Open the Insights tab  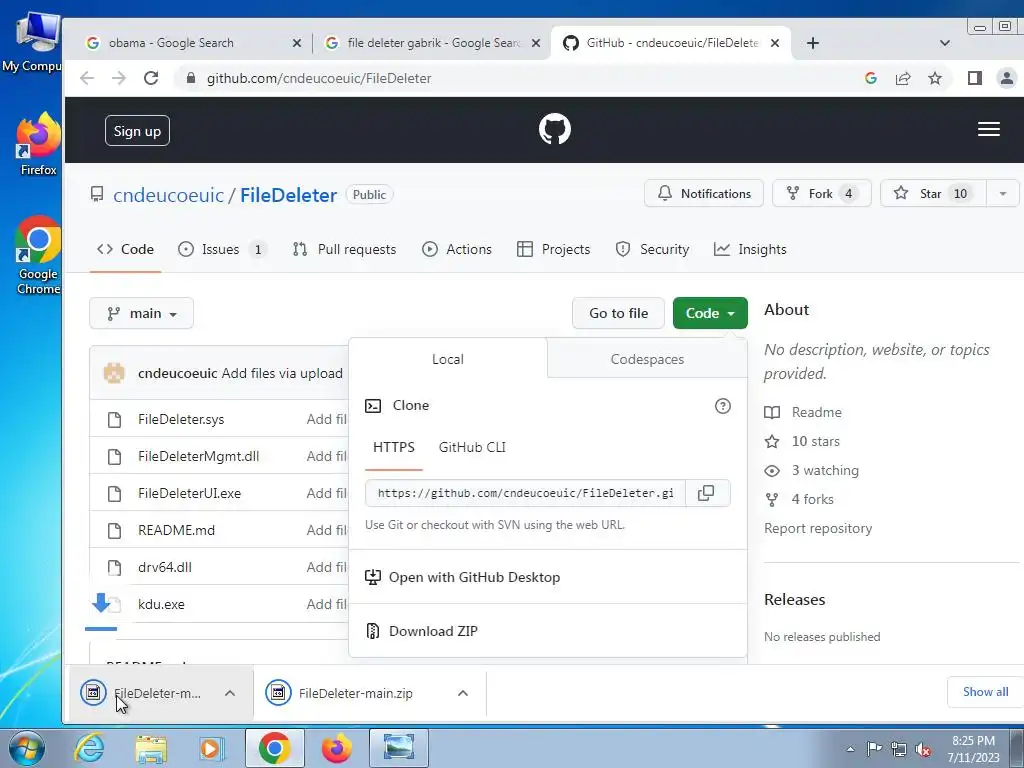coord(750,249)
